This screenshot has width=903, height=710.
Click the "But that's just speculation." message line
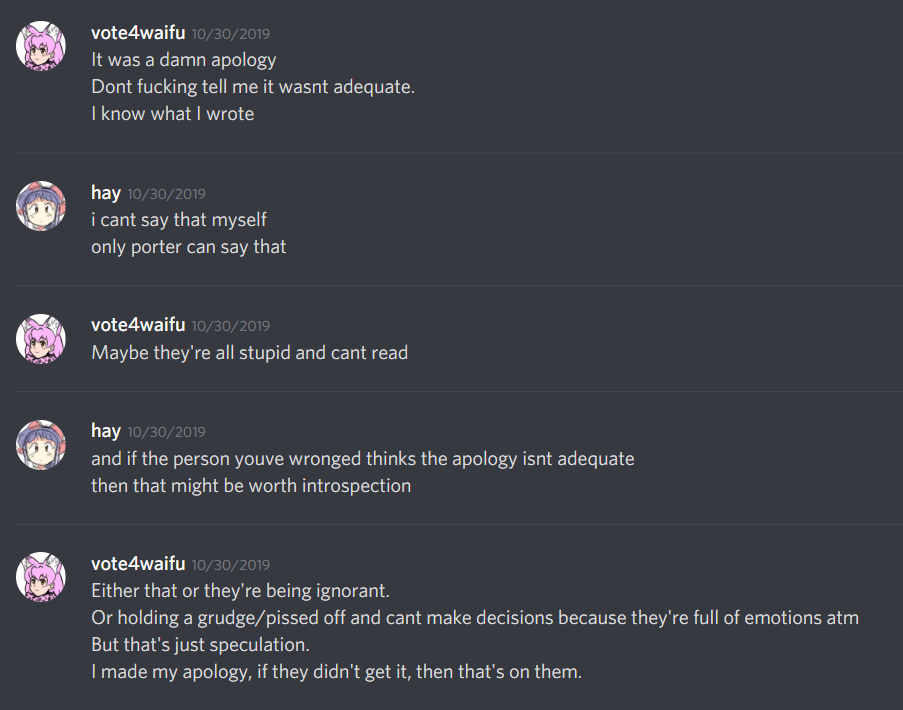coord(201,645)
